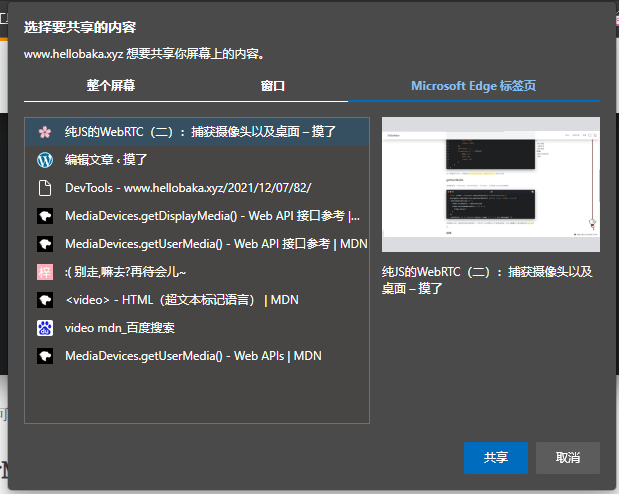Pick MediaDevices.getUserMedia() - Web API 接口参考 | MDN
Image resolution: width=619 pixels, height=494 pixels.
(x=197, y=244)
